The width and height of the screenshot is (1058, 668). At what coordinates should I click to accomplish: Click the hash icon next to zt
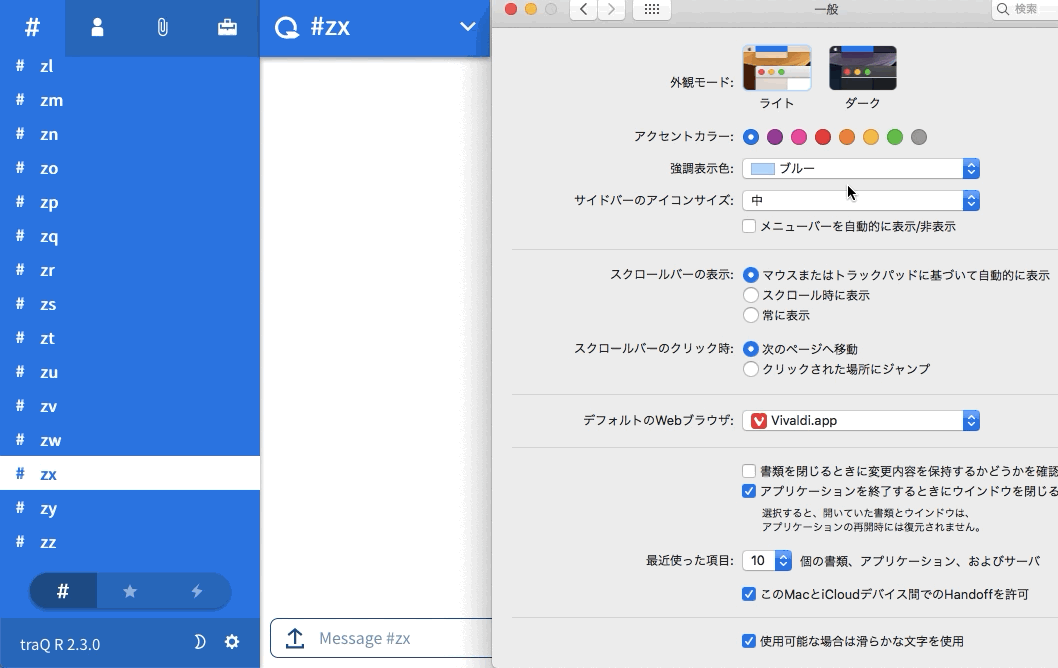coord(20,337)
